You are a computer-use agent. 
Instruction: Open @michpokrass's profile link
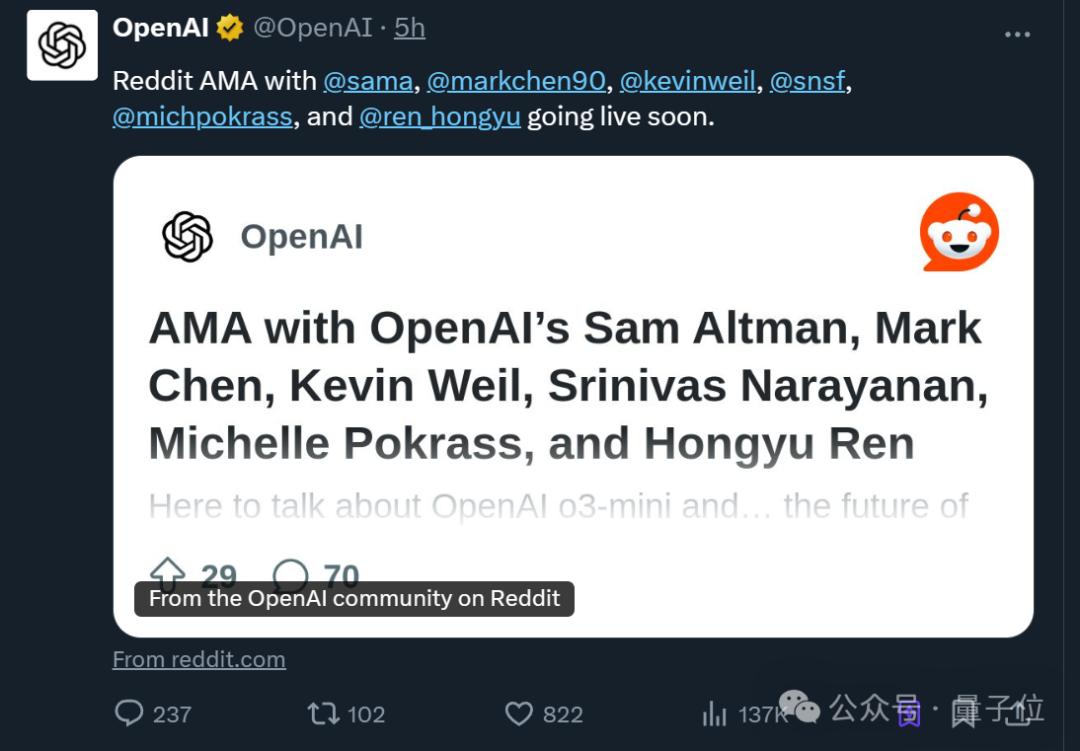click(x=201, y=116)
